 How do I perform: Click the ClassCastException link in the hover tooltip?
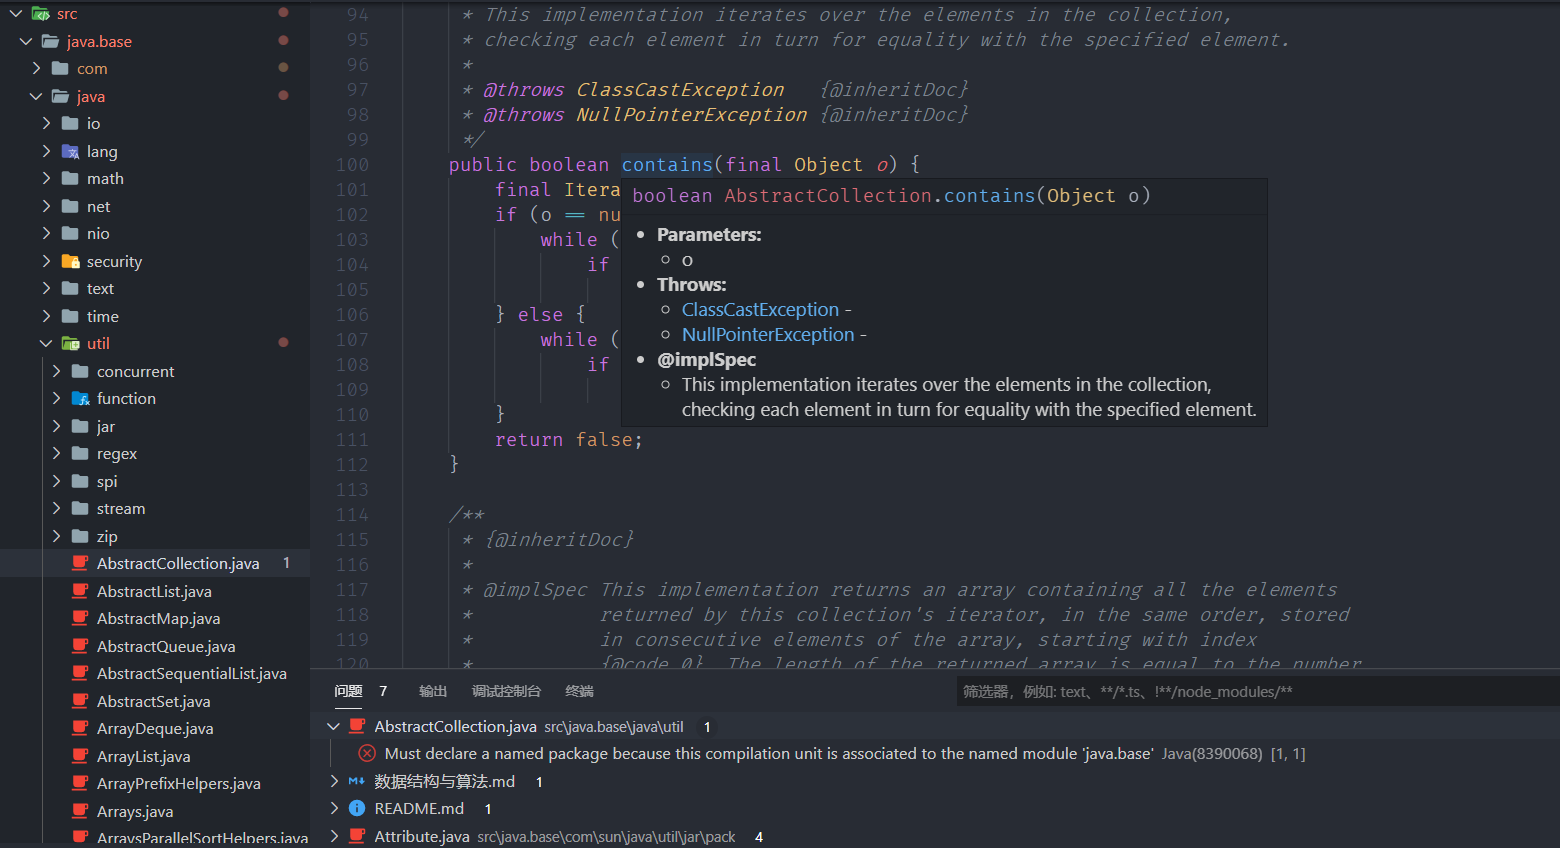click(759, 309)
